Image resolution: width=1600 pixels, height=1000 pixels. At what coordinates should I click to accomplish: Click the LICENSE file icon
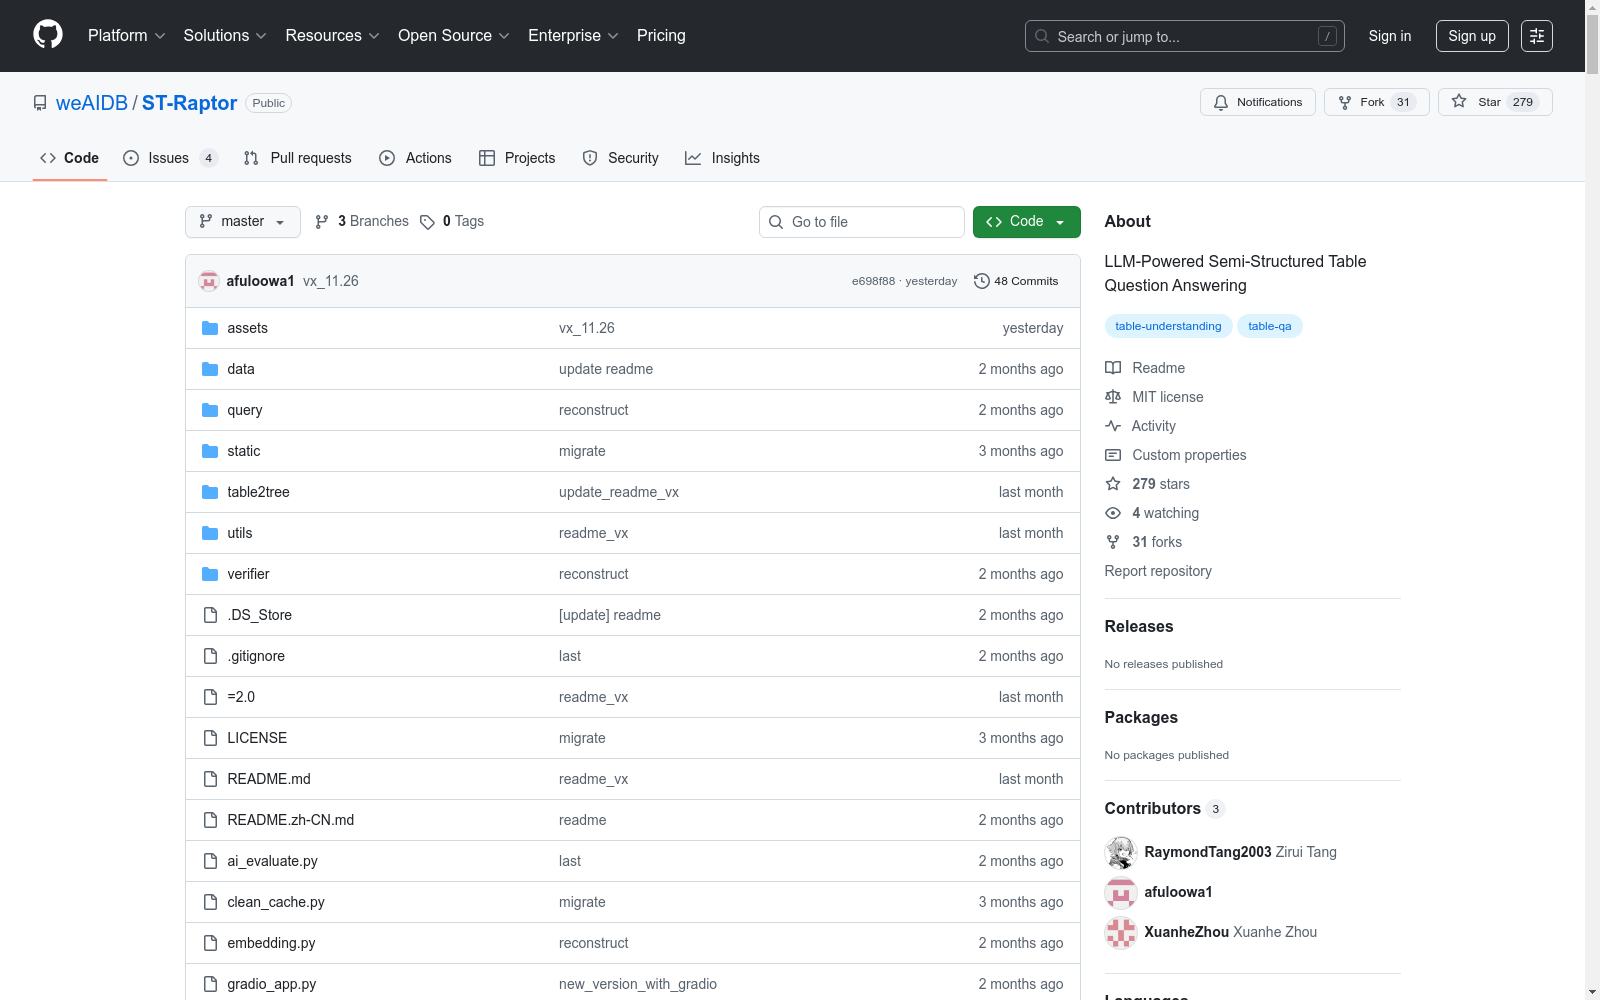(210, 738)
